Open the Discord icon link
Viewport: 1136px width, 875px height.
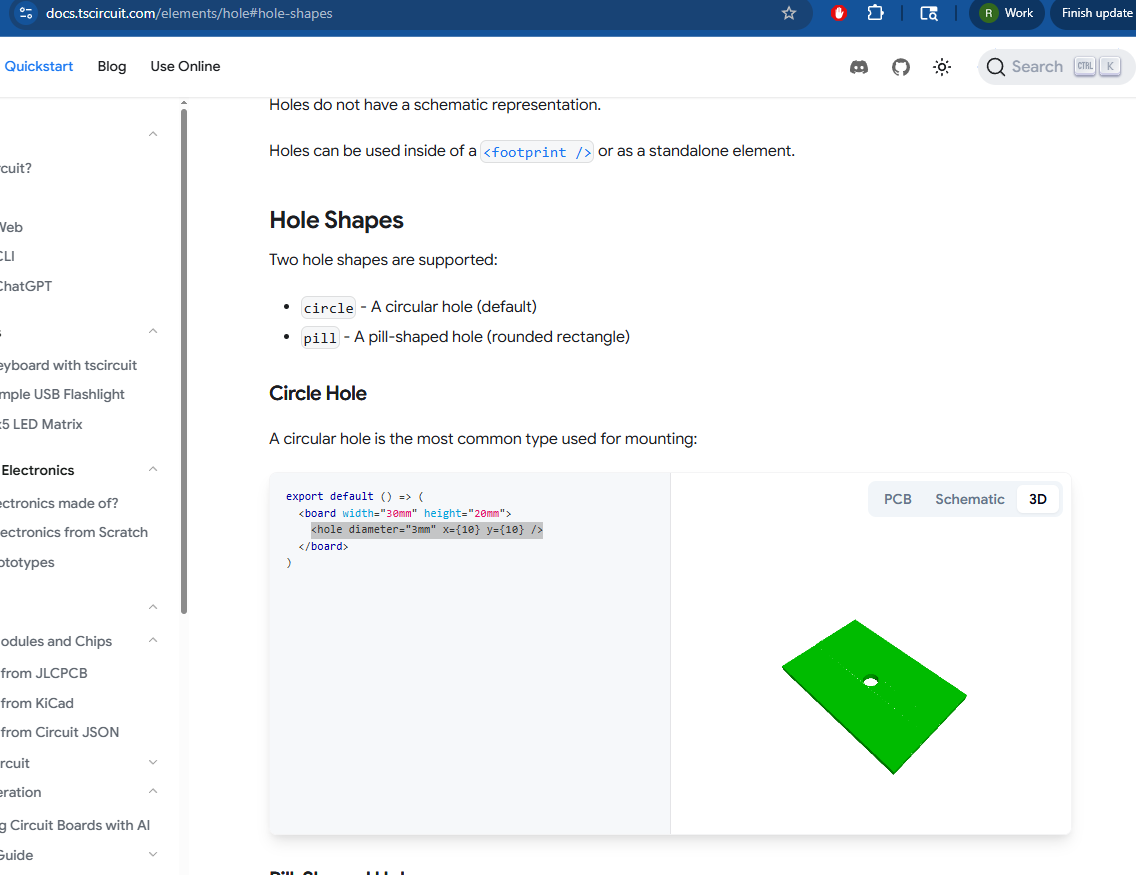(859, 67)
